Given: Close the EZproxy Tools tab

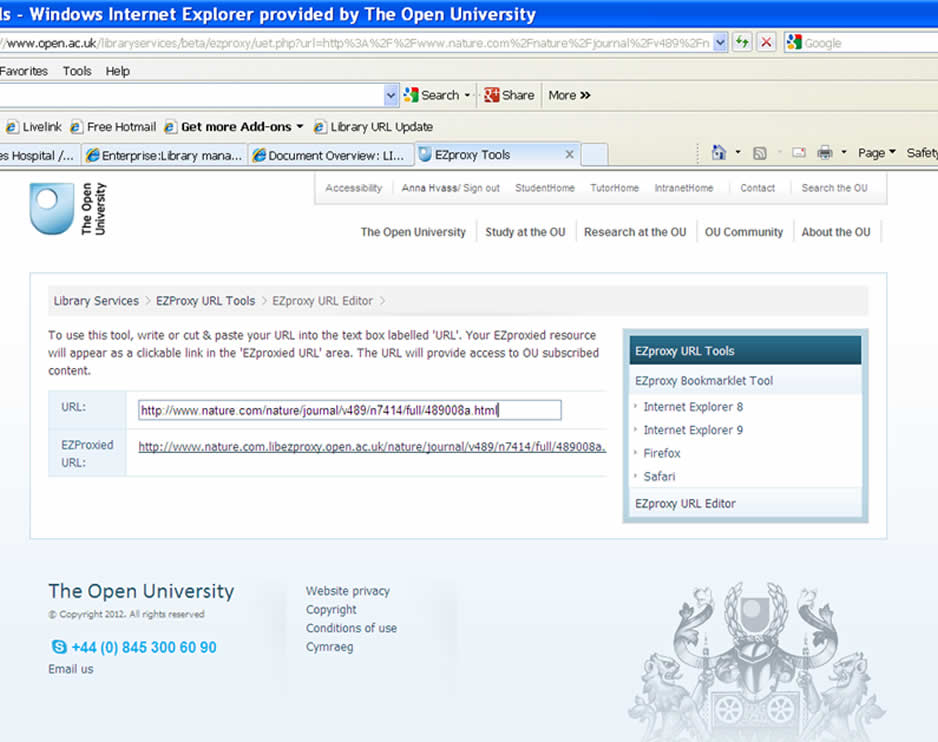Looking at the screenshot, I should (x=570, y=154).
